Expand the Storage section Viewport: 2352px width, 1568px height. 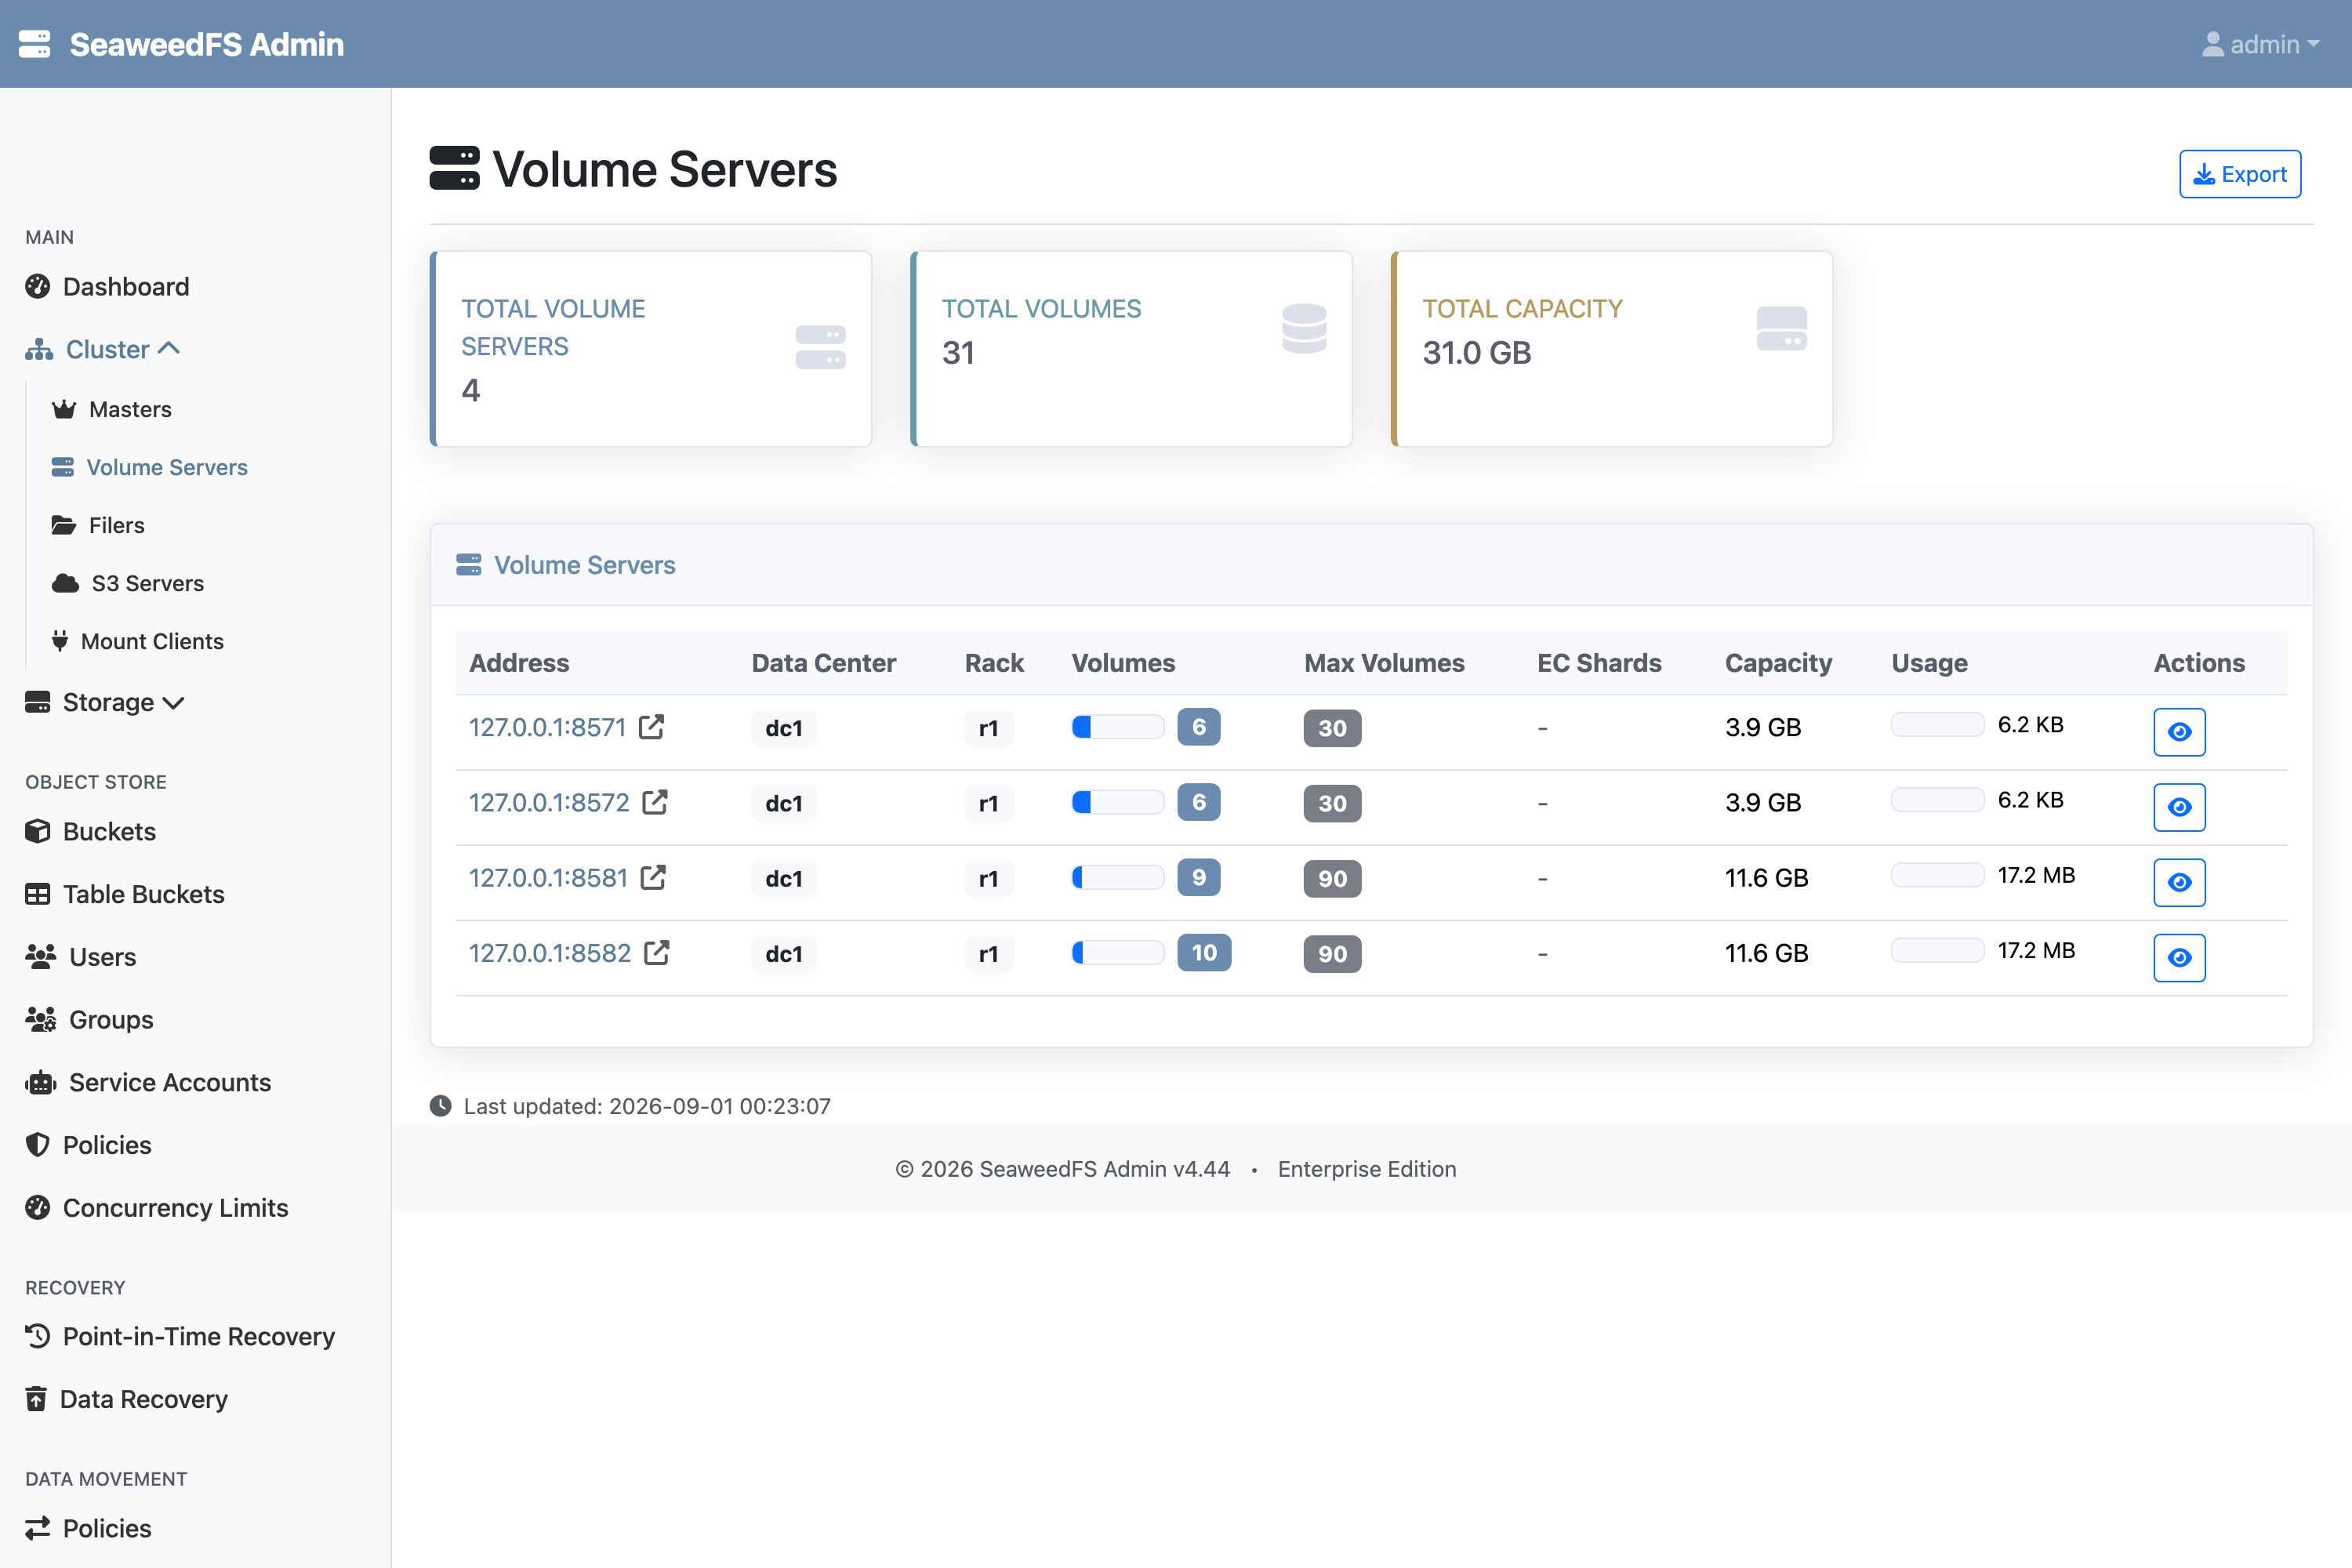(105, 703)
